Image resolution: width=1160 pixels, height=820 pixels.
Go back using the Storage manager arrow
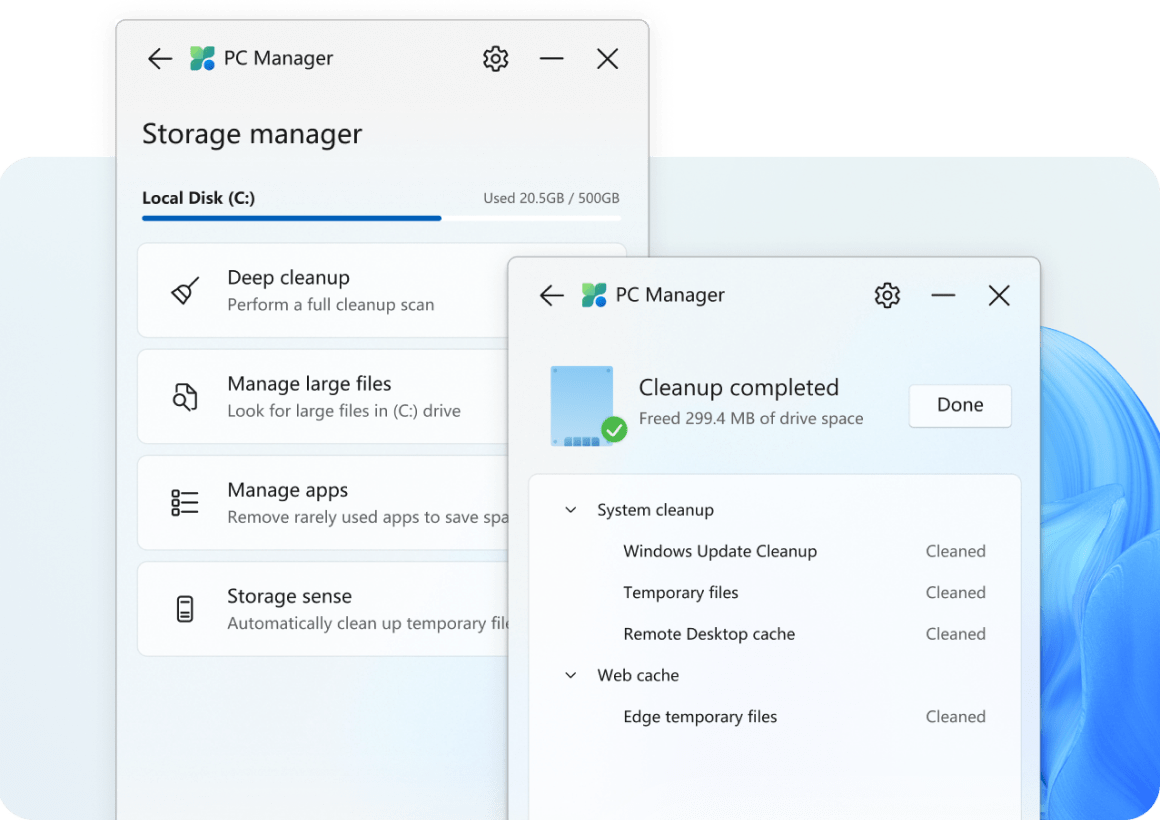159,58
